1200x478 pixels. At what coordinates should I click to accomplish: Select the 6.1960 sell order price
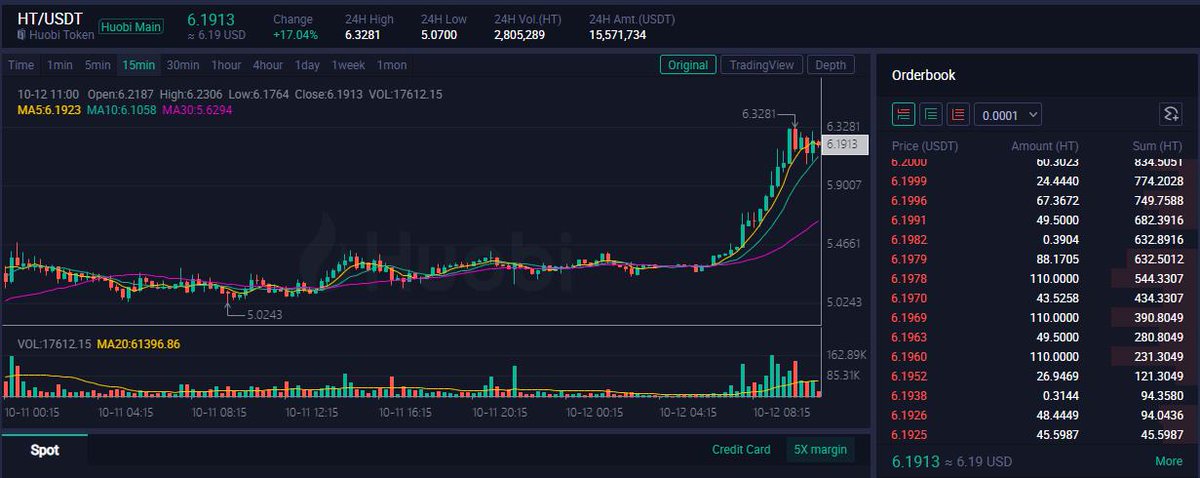pyautogui.click(x=908, y=357)
